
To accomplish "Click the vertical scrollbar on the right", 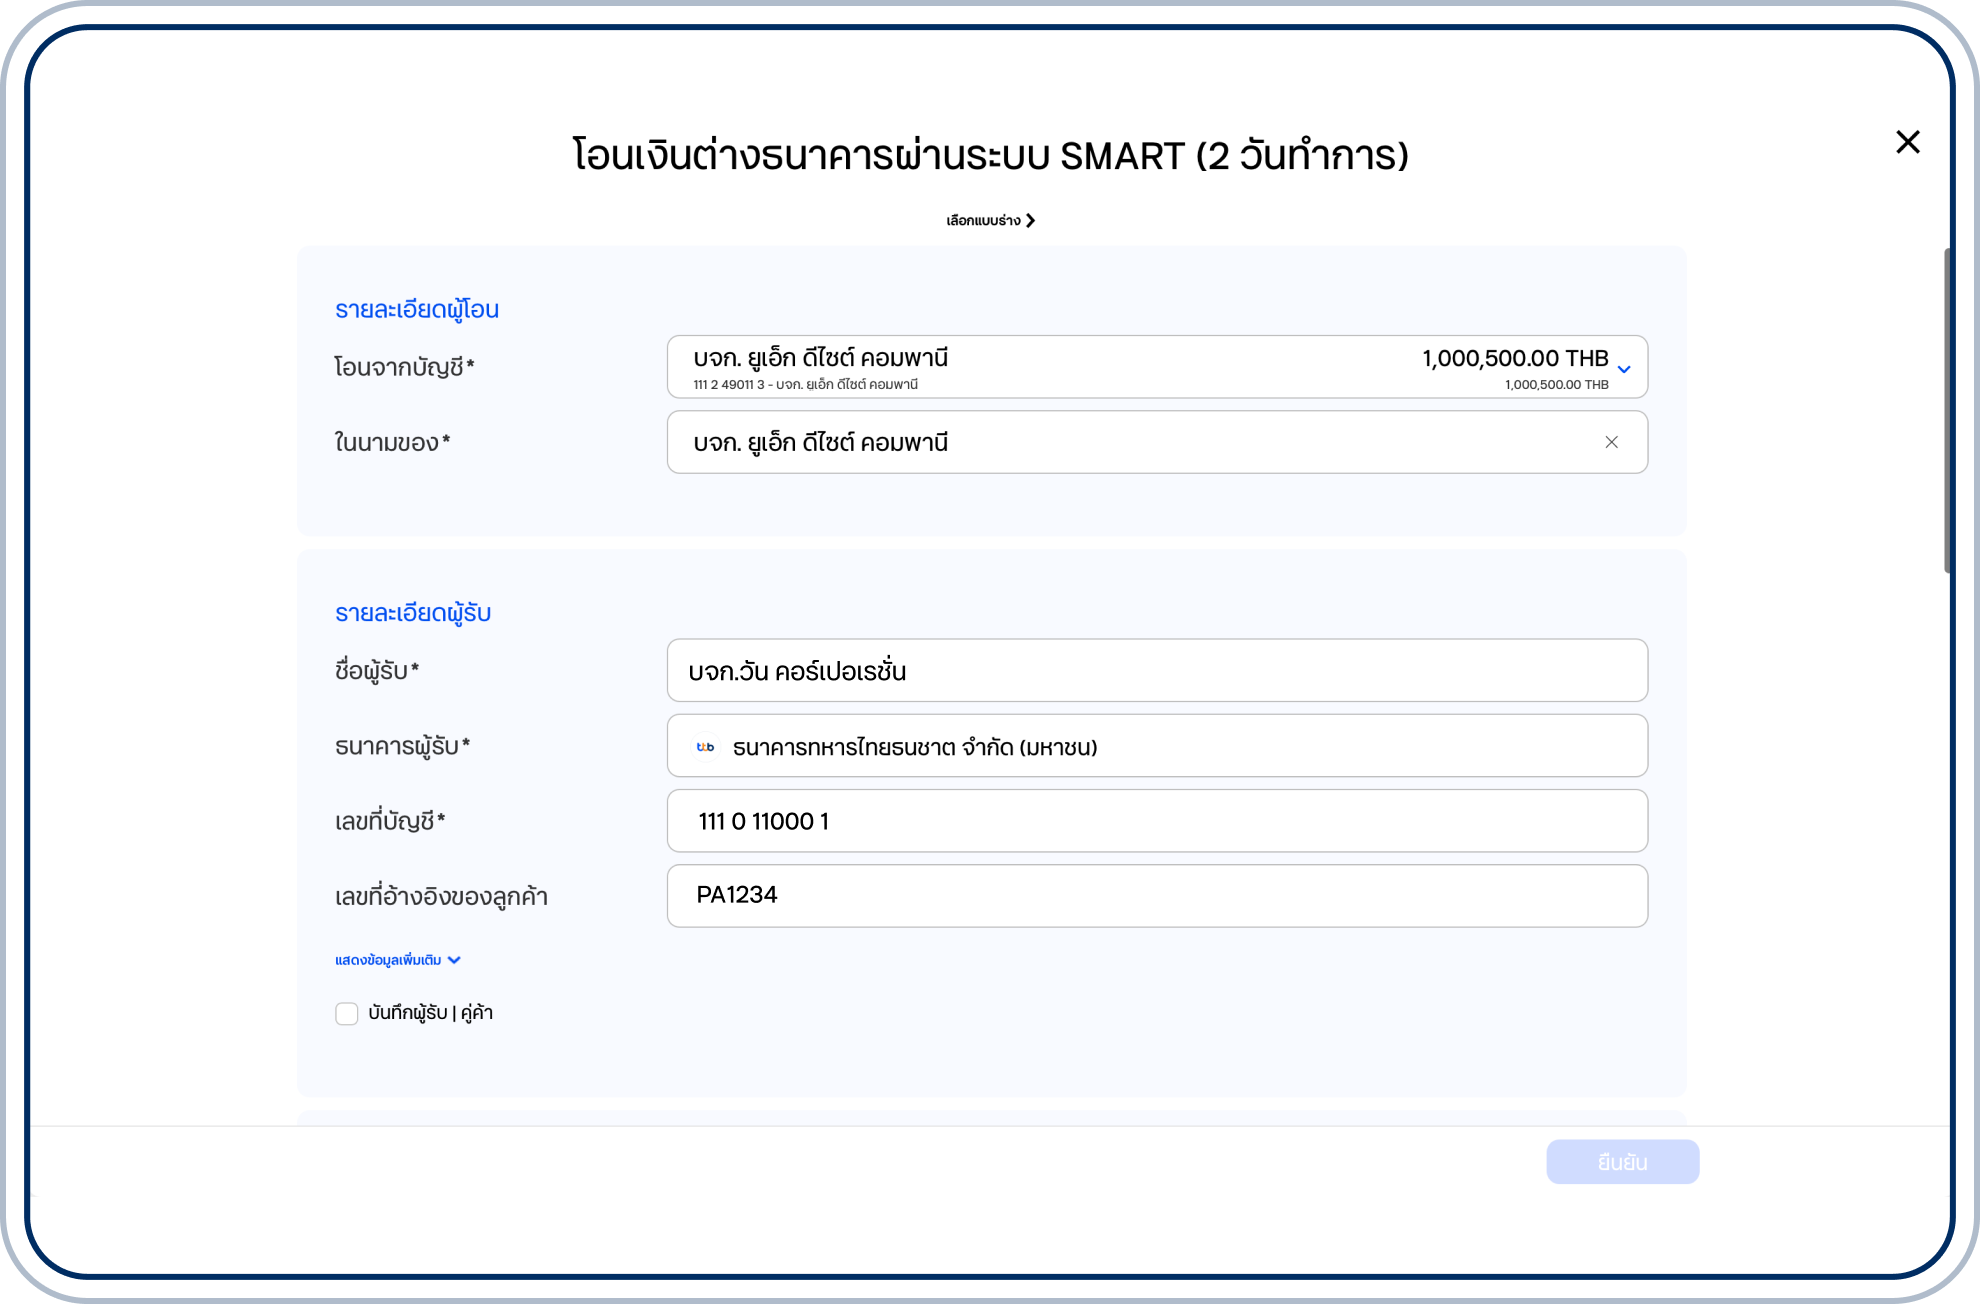I will pos(1946,410).
